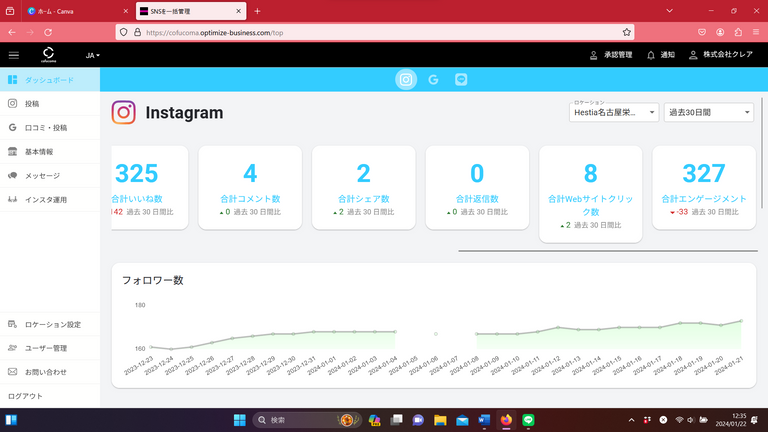Open インスタ運用 sidebar item
The height and width of the screenshot is (432, 768).
[45, 200]
